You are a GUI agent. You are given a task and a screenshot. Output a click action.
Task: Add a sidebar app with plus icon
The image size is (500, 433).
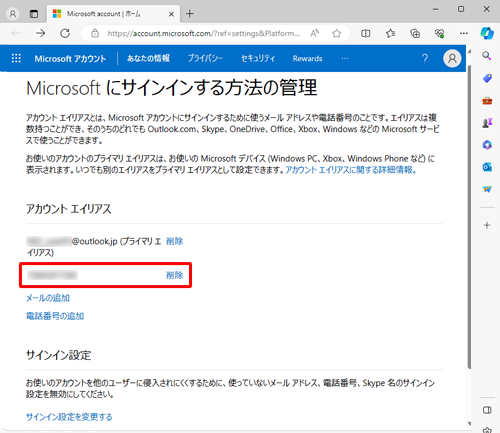point(487,225)
